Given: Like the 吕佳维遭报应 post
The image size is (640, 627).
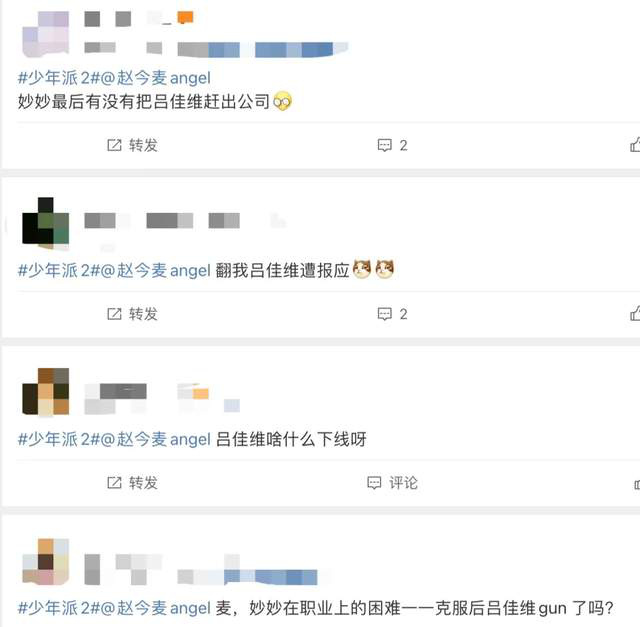Looking at the screenshot, I should [x=635, y=314].
